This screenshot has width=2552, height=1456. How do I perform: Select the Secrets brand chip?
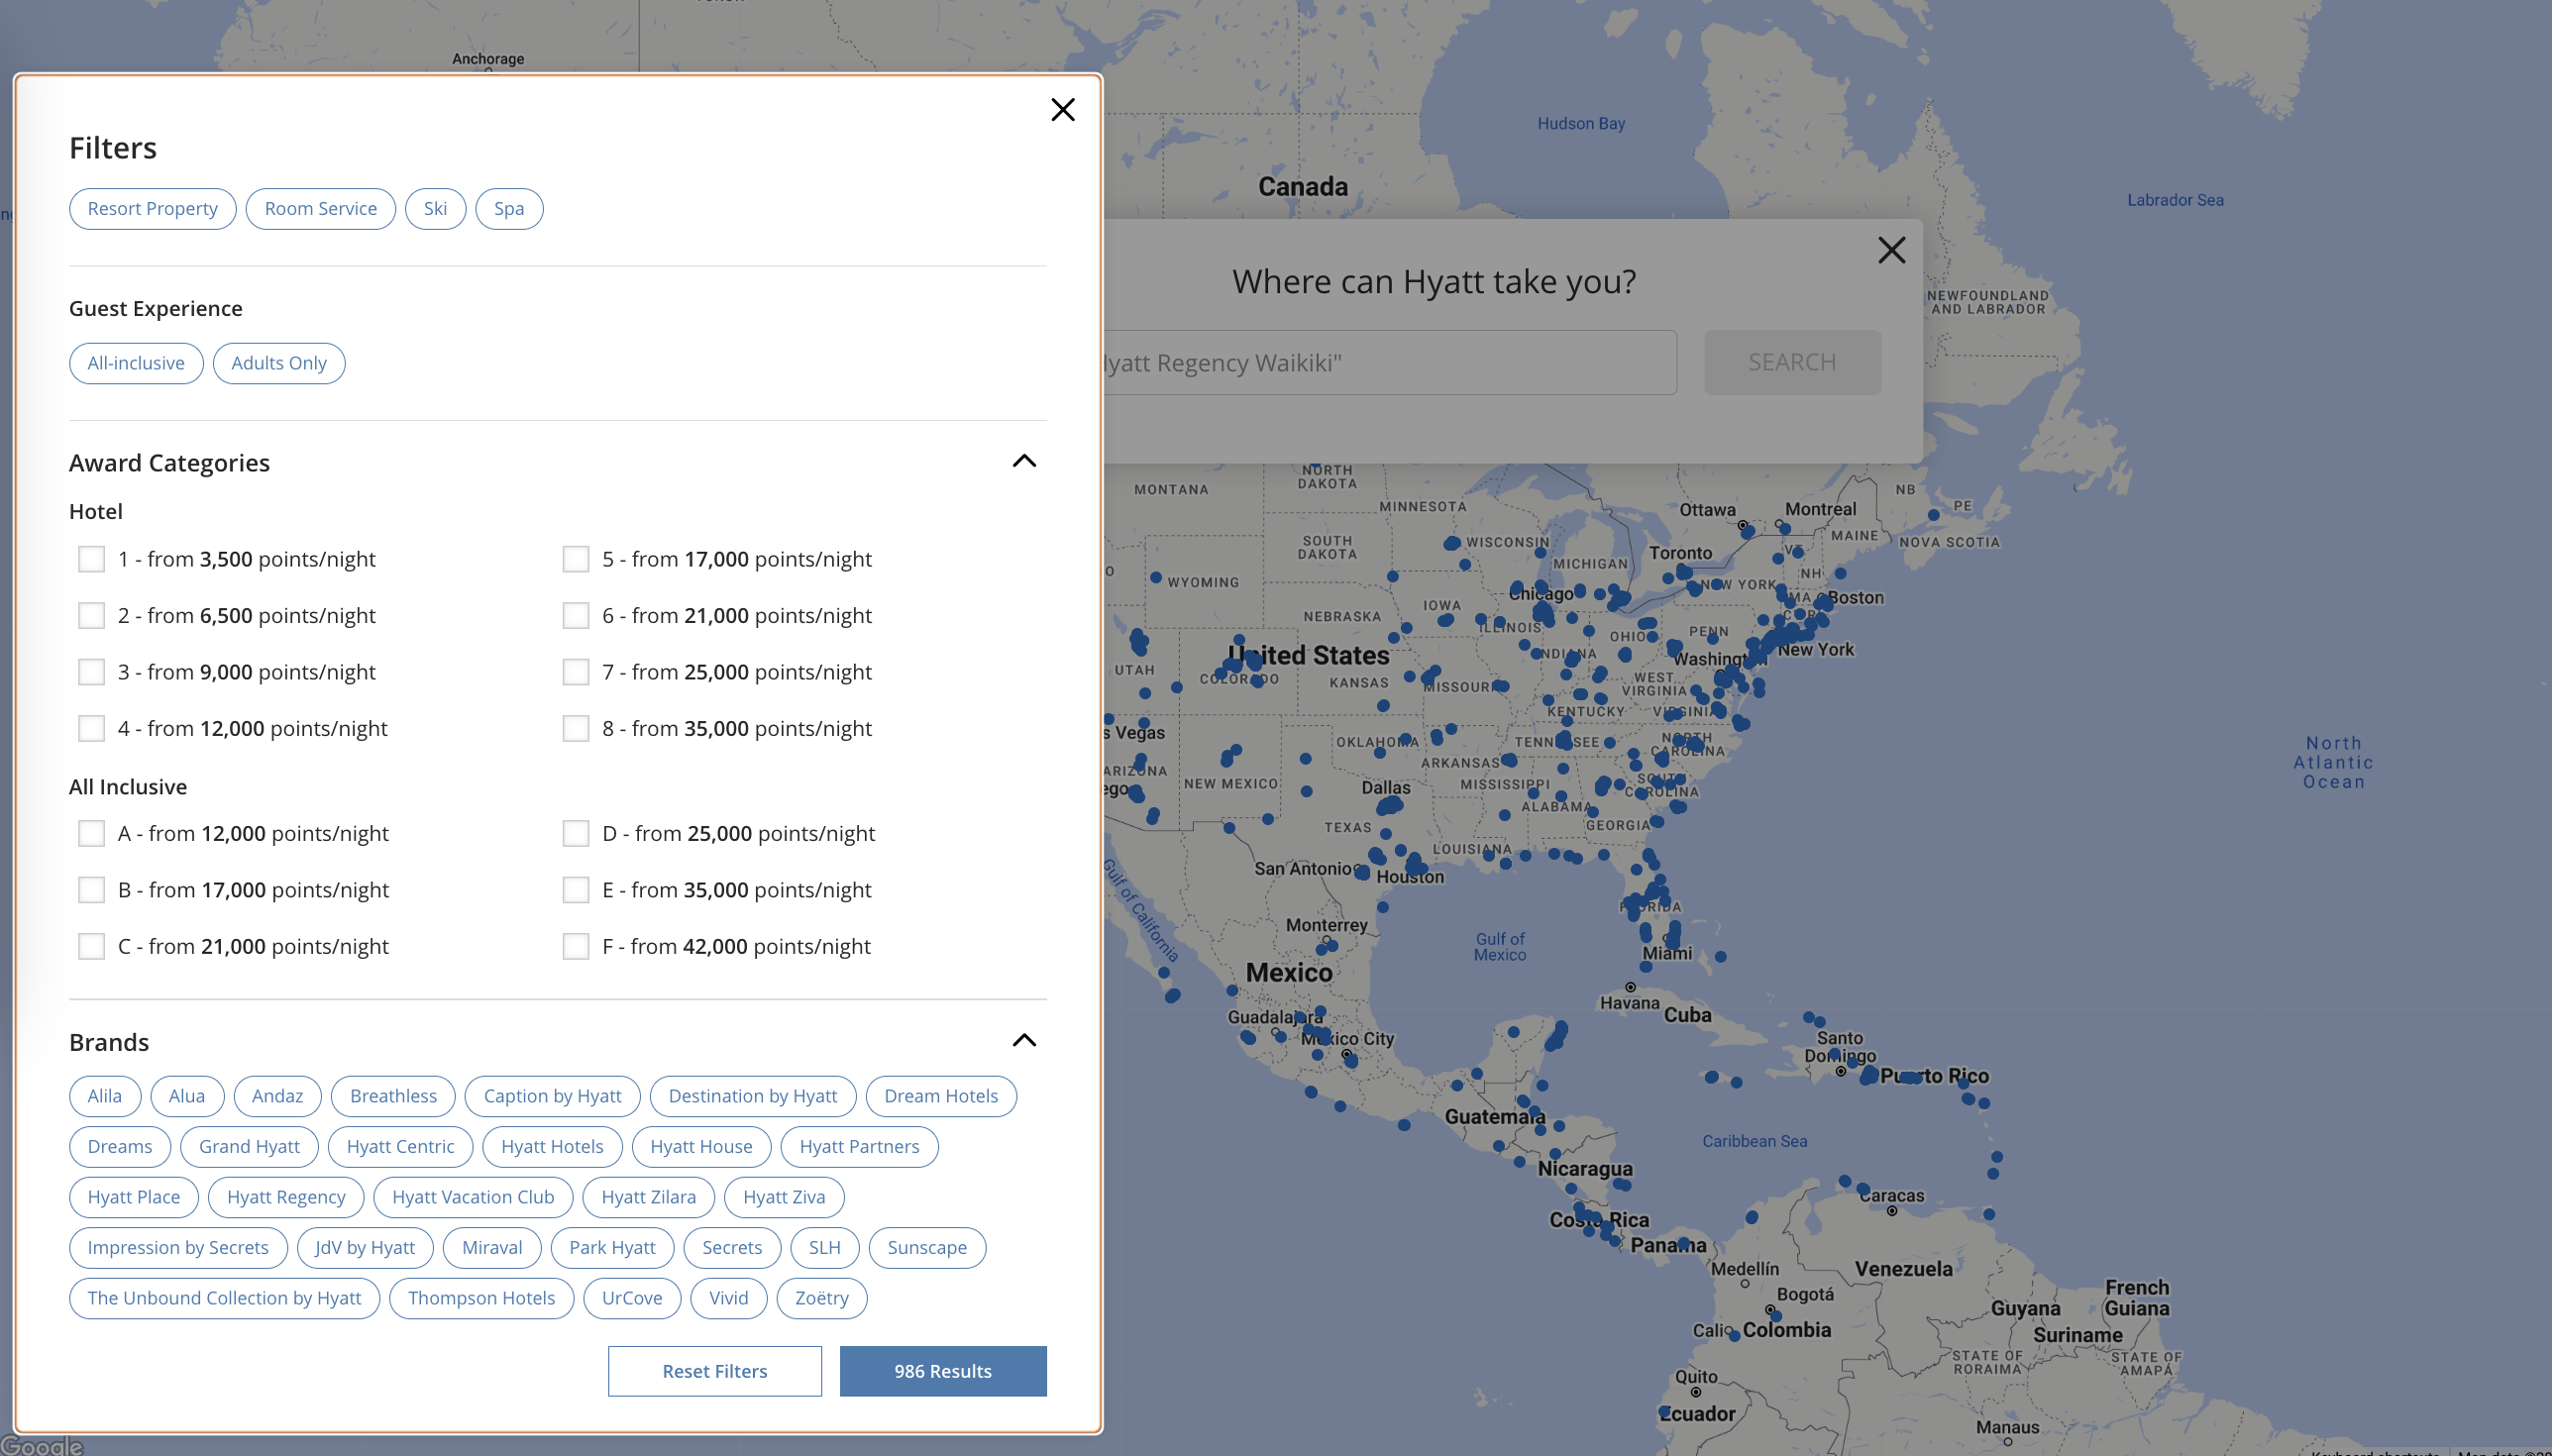tap(732, 1248)
